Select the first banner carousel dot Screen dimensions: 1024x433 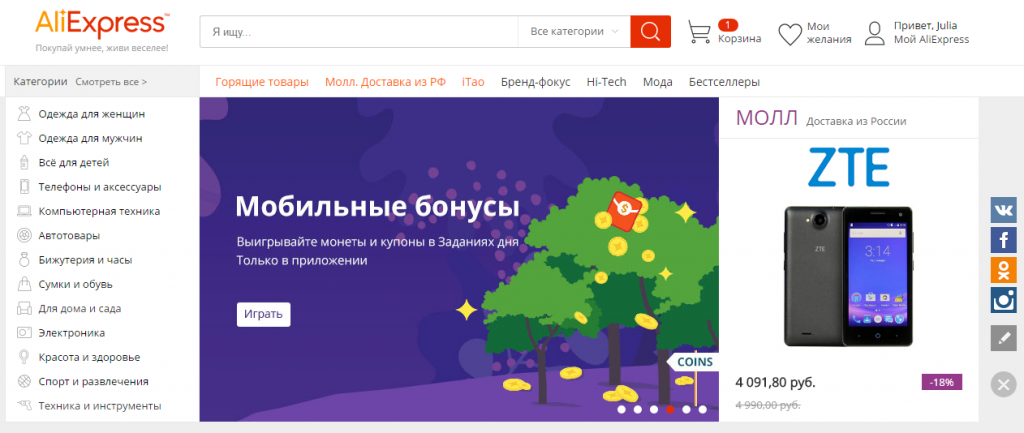pyautogui.click(x=622, y=409)
